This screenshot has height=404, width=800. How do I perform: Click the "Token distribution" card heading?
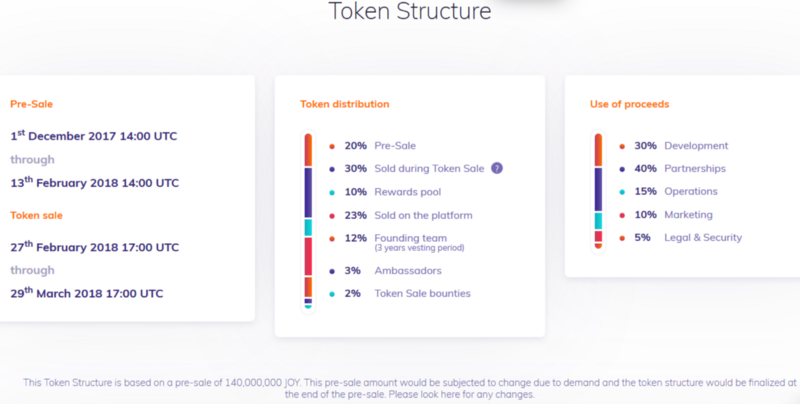[x=344, y=104]
